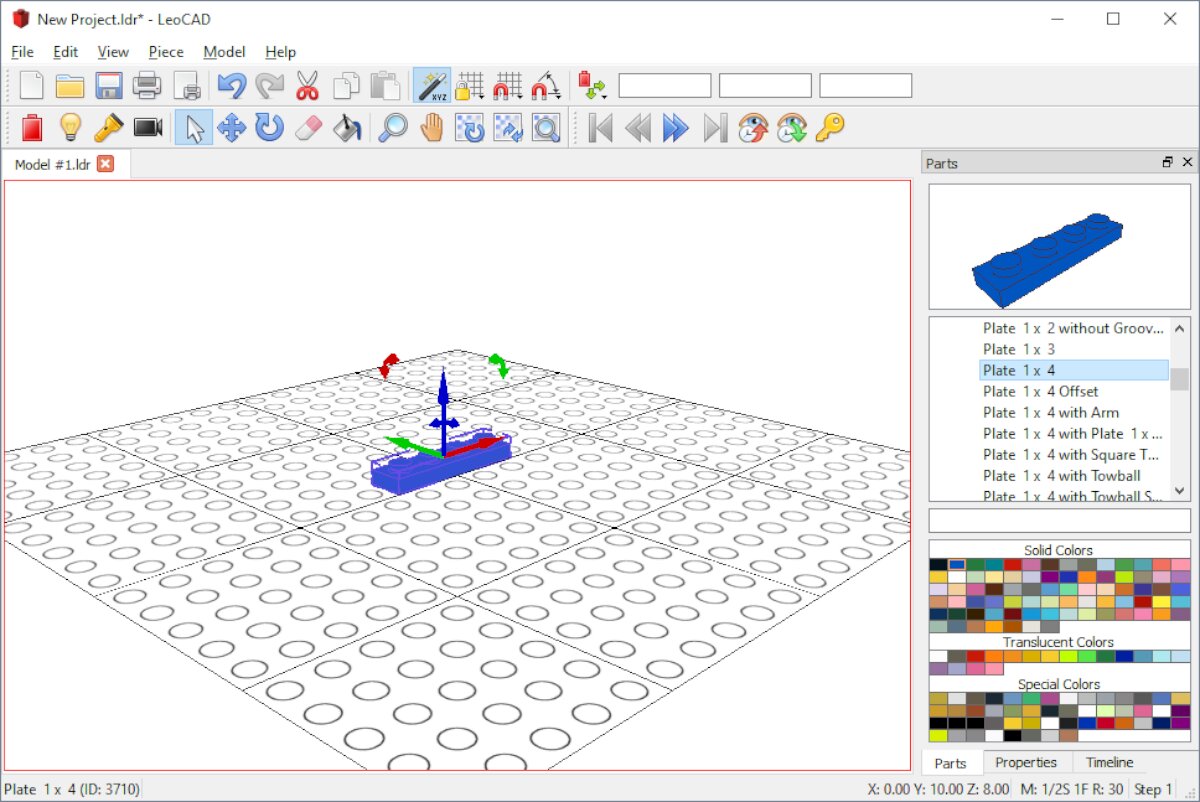Viewport: 1200px width, 802px height.
Task: Select Plate 1 x 4 Offset part
Action: 1040,391
